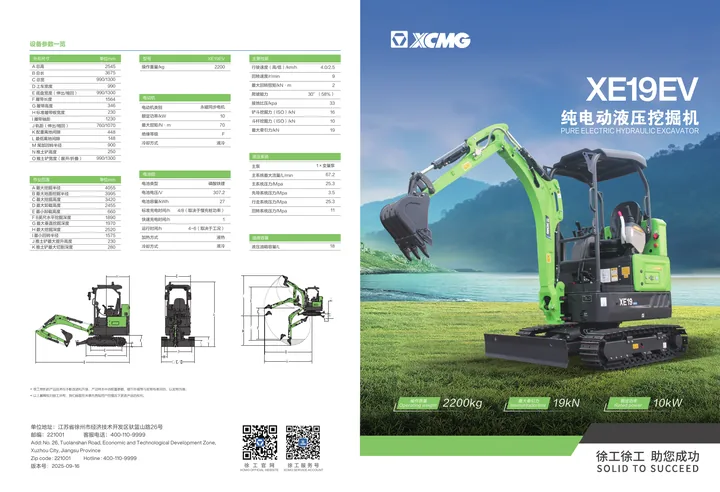The image size is (720, 492).
Task: Select the pilot system pressure value 3.5
Action: 332,192
